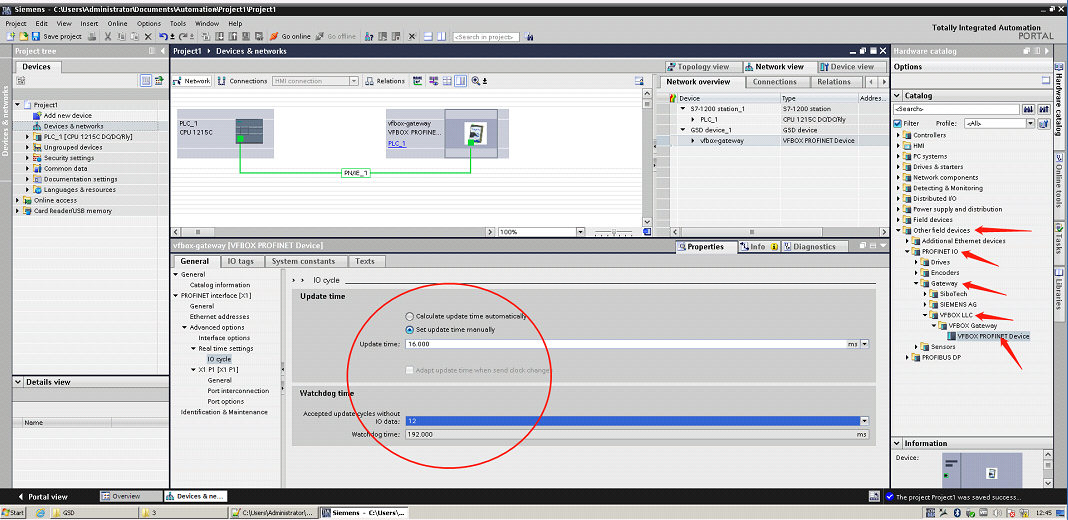1068x520 pixels.
Task: Click the split editor horizontally icon
Action: click(428, 36)
